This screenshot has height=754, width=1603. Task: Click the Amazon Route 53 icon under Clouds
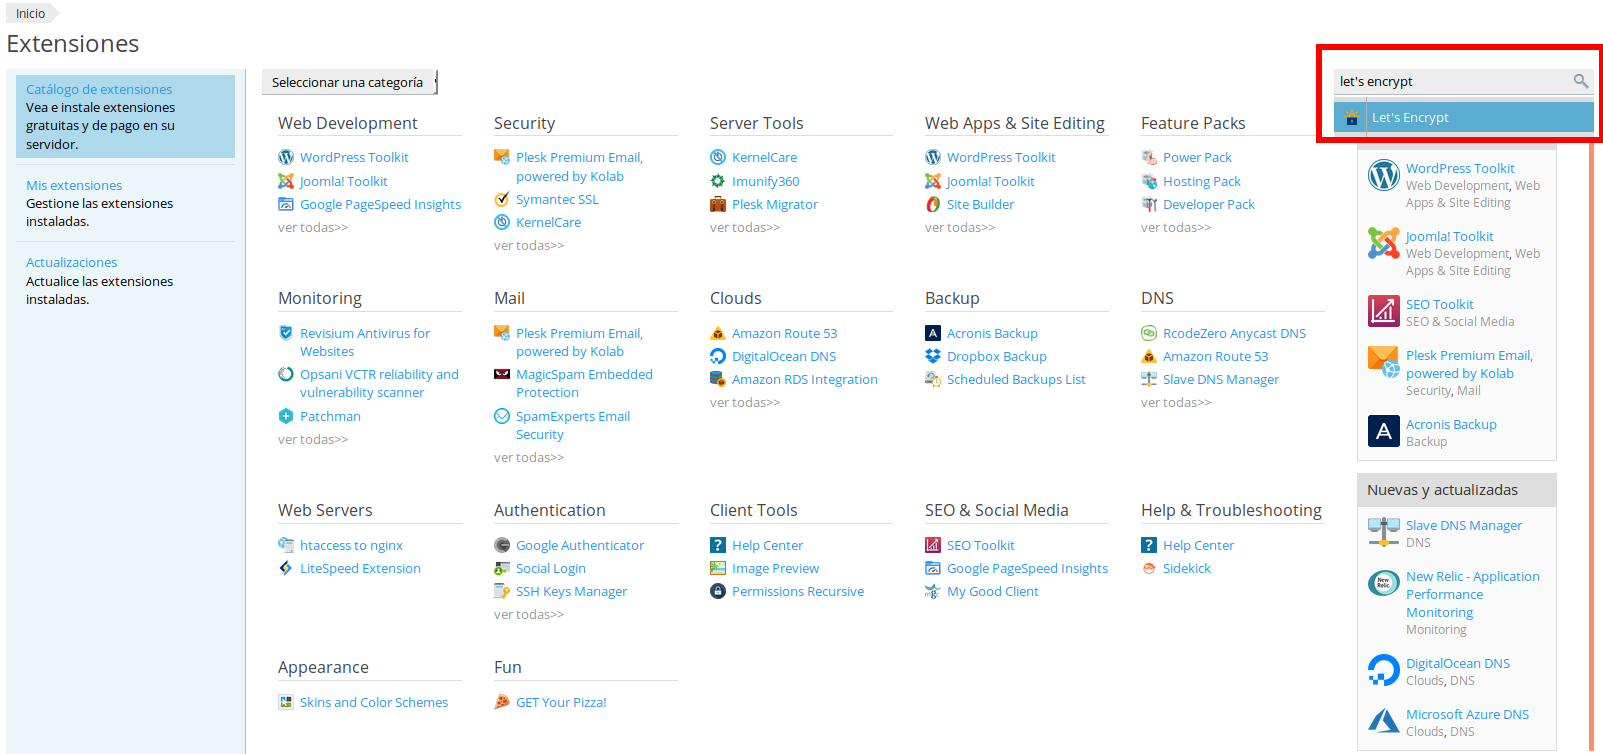coord(718,333)
